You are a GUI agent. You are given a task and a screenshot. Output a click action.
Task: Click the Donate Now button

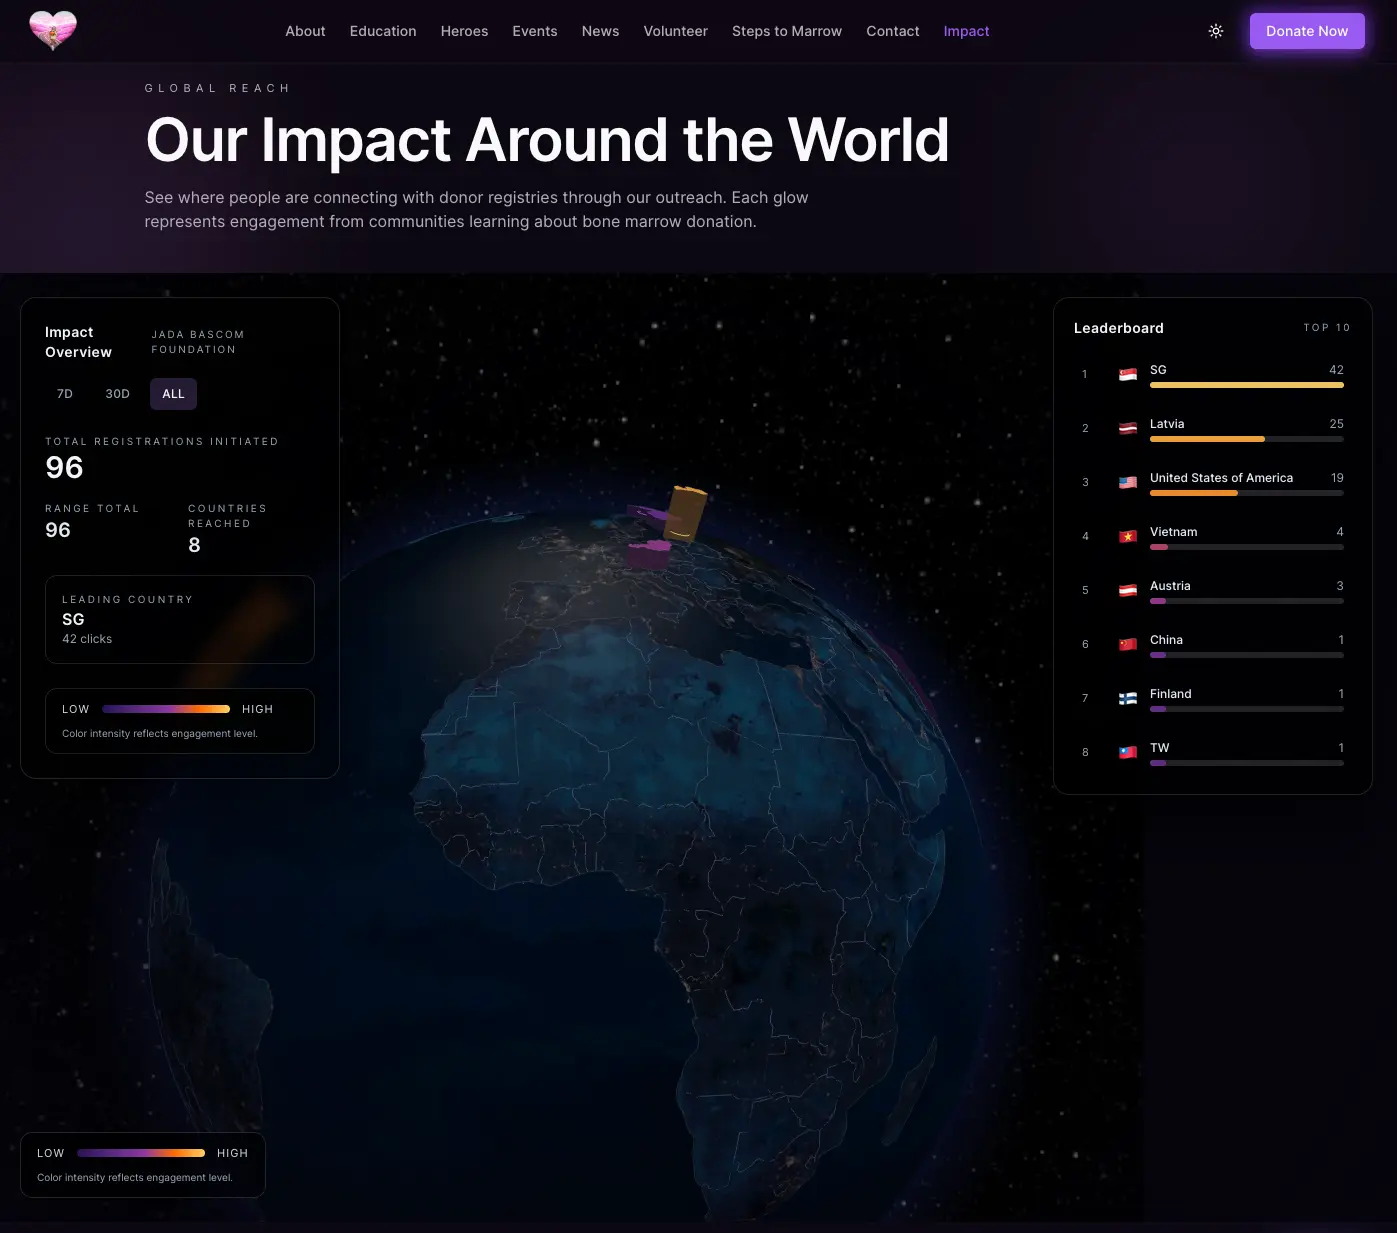point(1307,31)
